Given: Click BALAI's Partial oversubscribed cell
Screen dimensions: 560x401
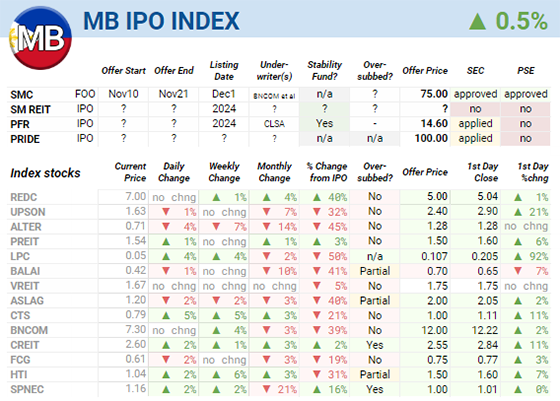Looking at the screenshot, I should click(375, 271).
